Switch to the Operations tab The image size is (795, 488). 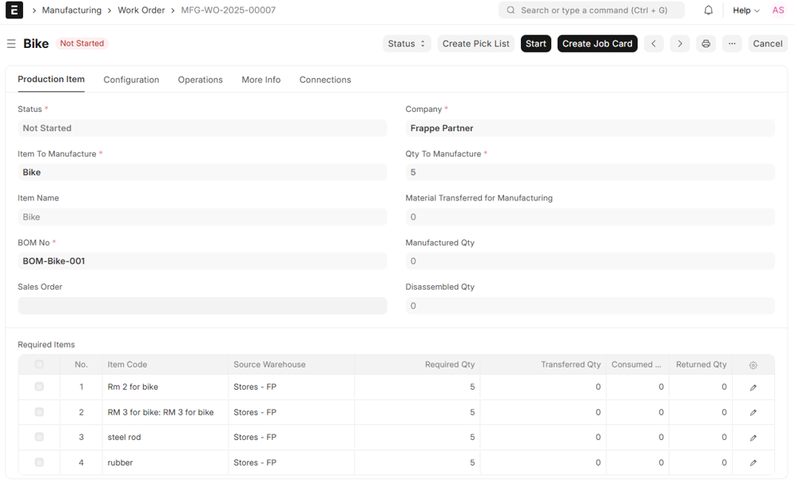(200, 80)
